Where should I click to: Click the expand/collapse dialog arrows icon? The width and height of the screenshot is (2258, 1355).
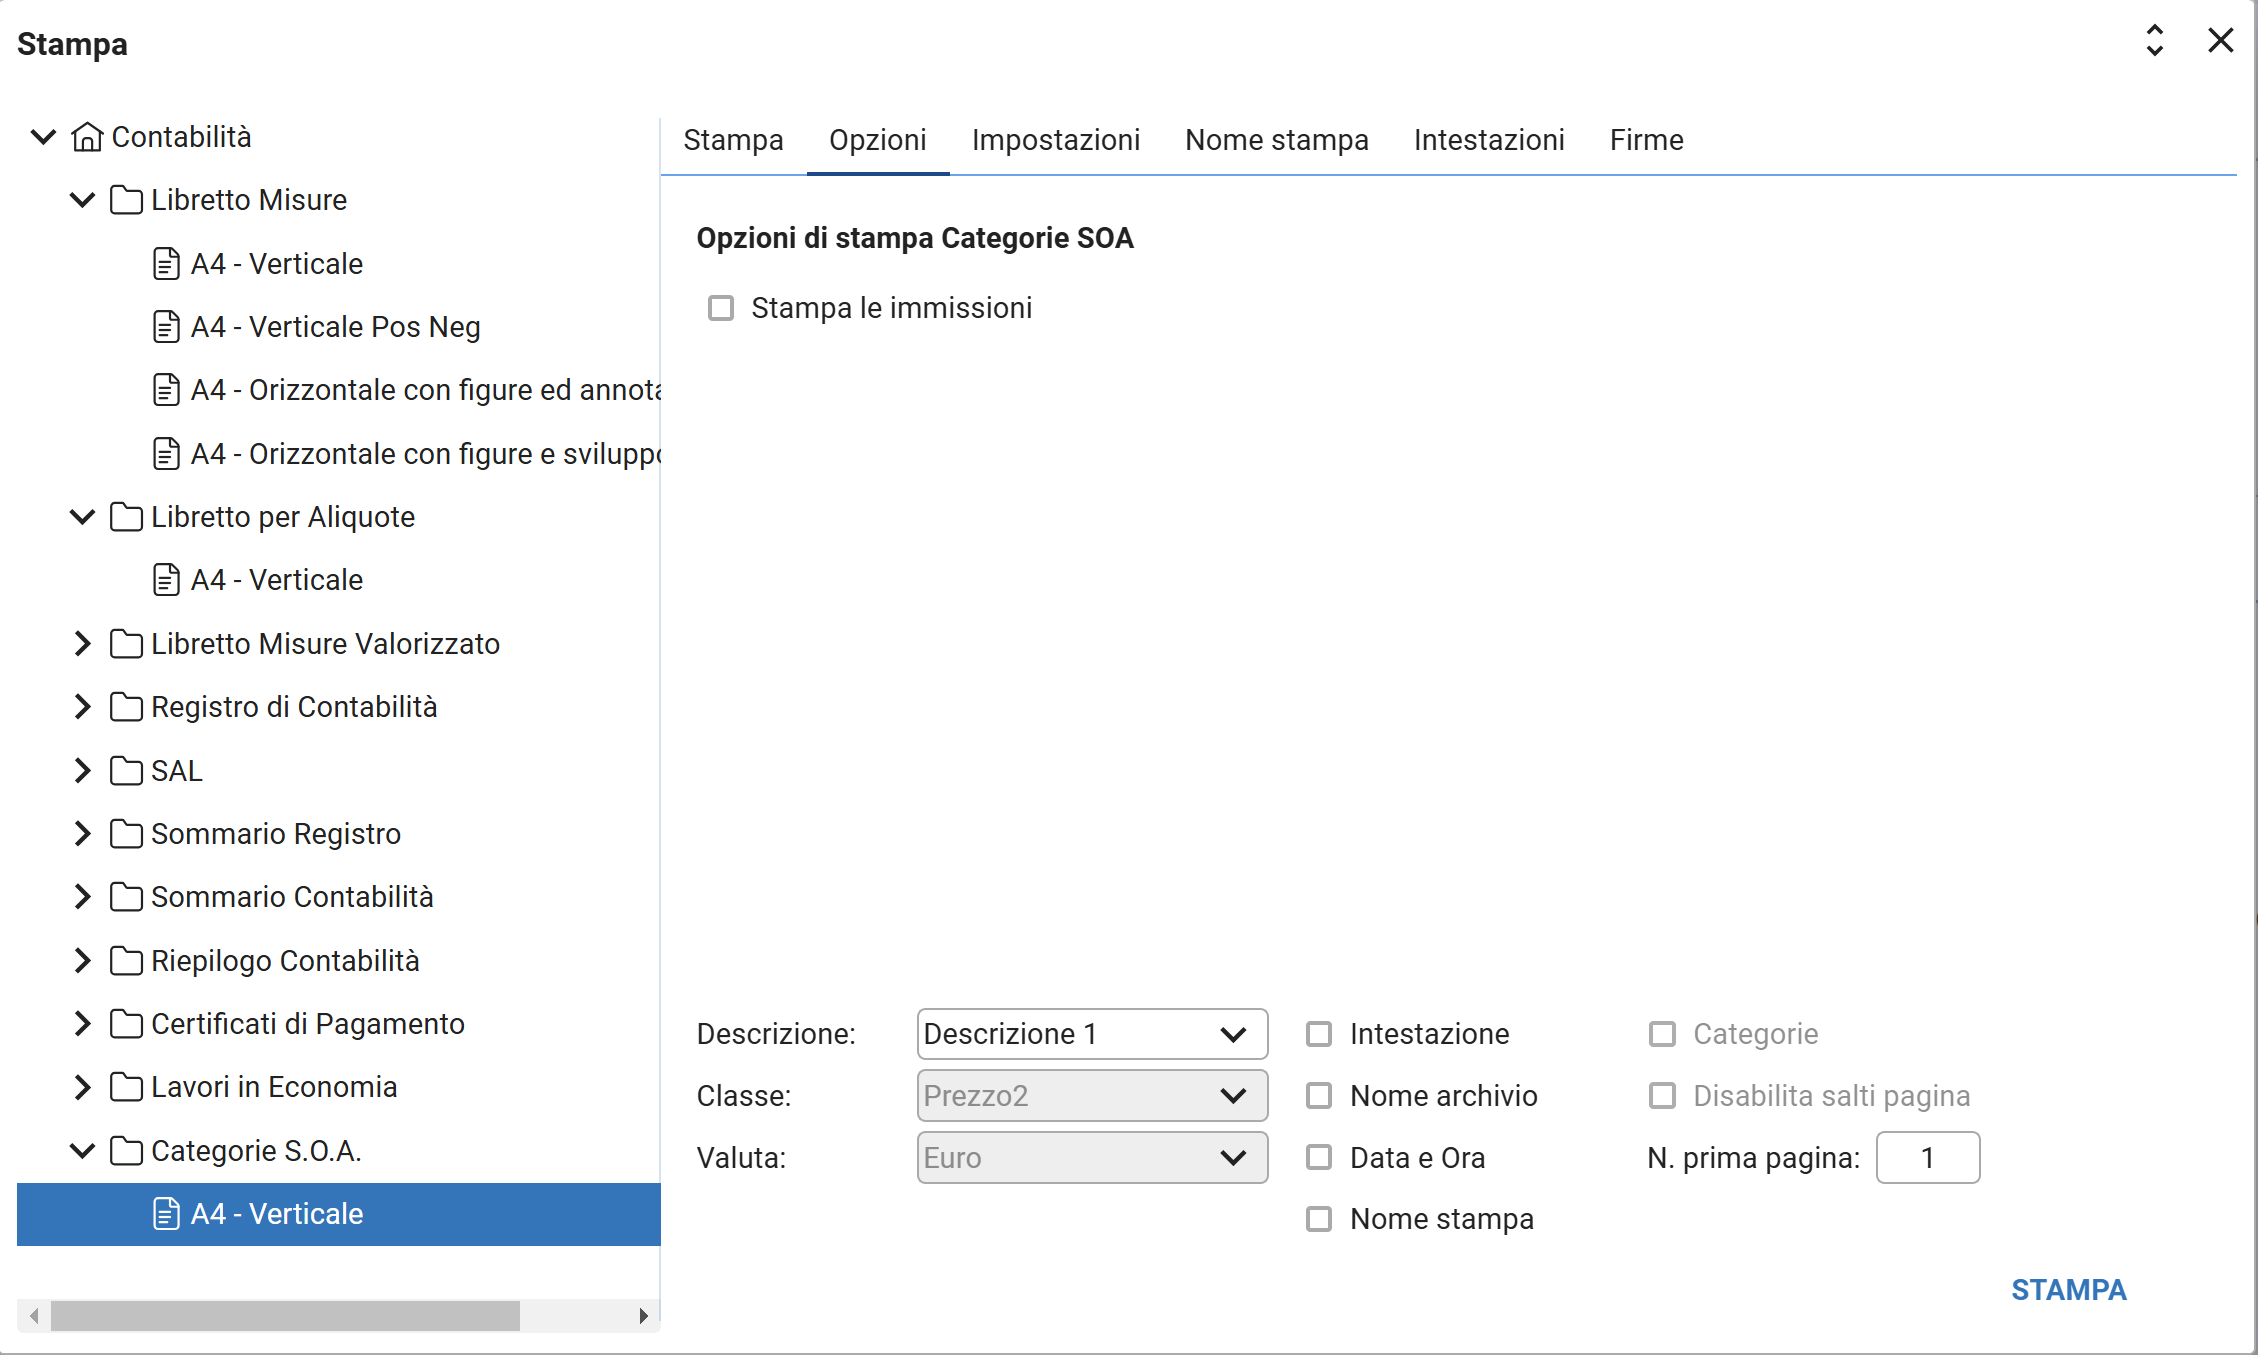point(2155,41)
